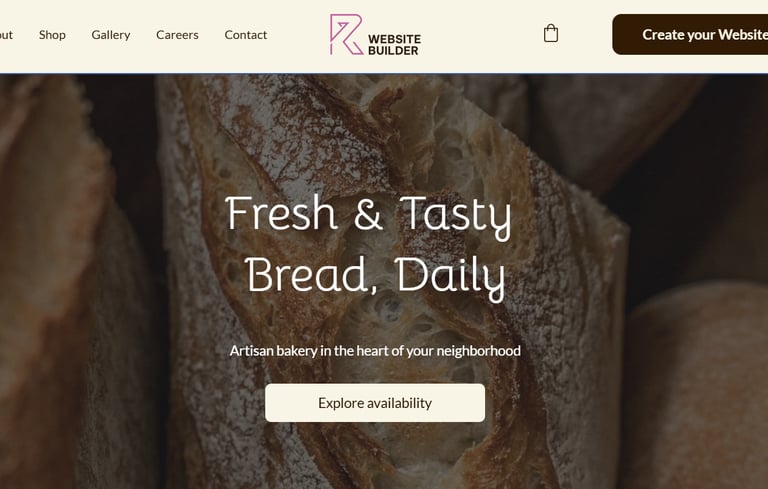768x489 pixels.
Task: Open the Careers navigation link
Action: click(x=177, y=35)
